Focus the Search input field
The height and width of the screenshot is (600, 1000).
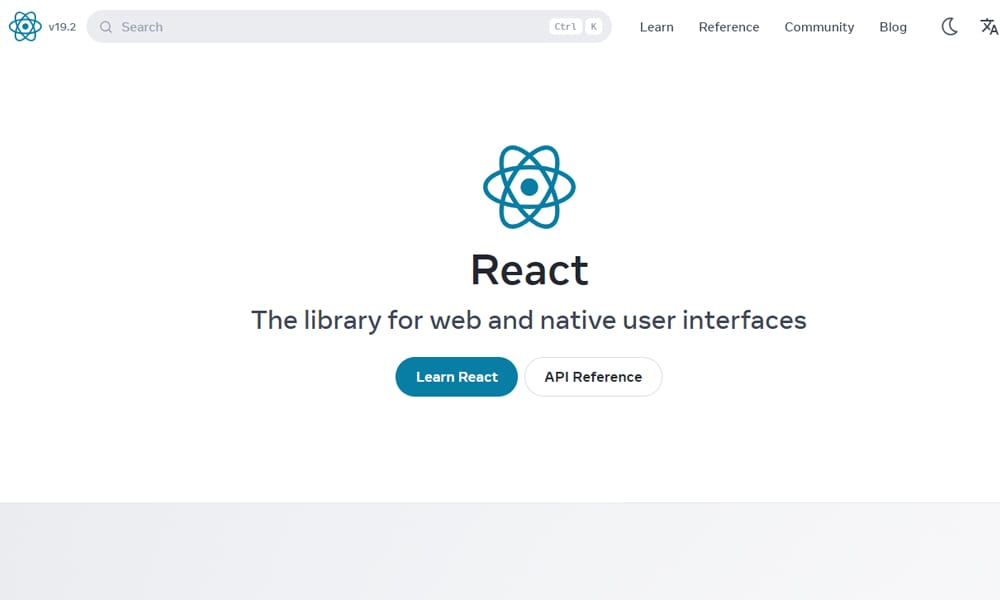tap(349, 26)
